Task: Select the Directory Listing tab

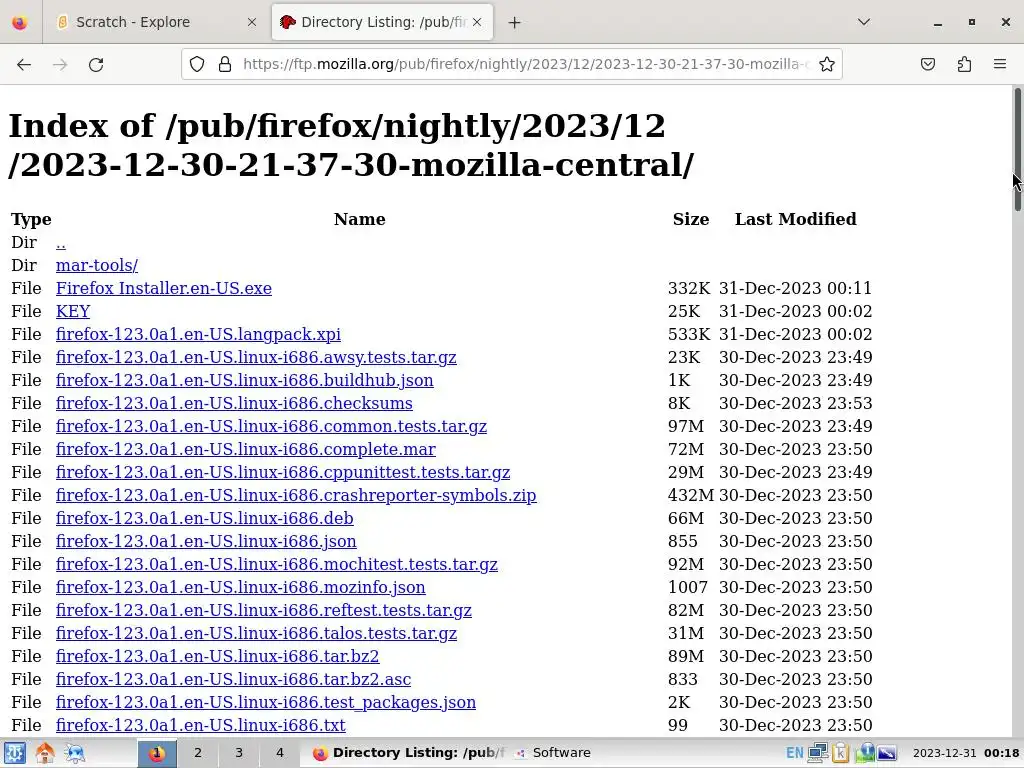Action: click(x=382, y=22)
